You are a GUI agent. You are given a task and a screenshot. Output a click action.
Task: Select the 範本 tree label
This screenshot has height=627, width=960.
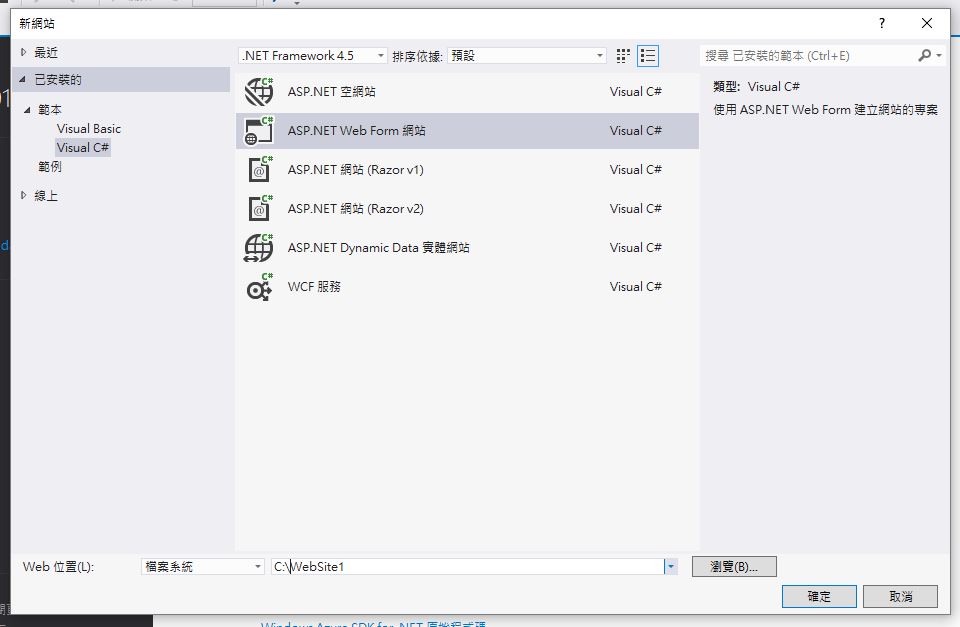[x=50, y=110]
